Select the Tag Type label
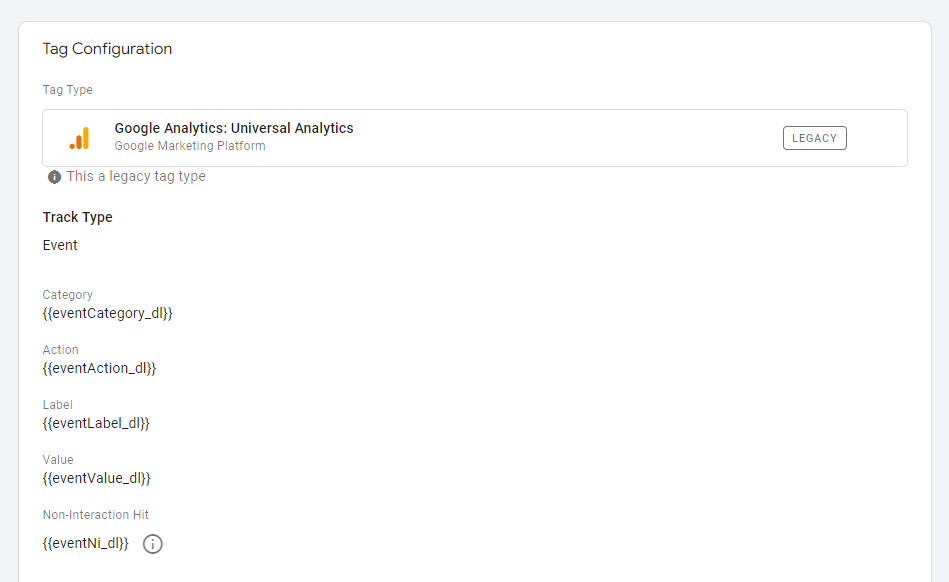949x582 pixels. 67,89
